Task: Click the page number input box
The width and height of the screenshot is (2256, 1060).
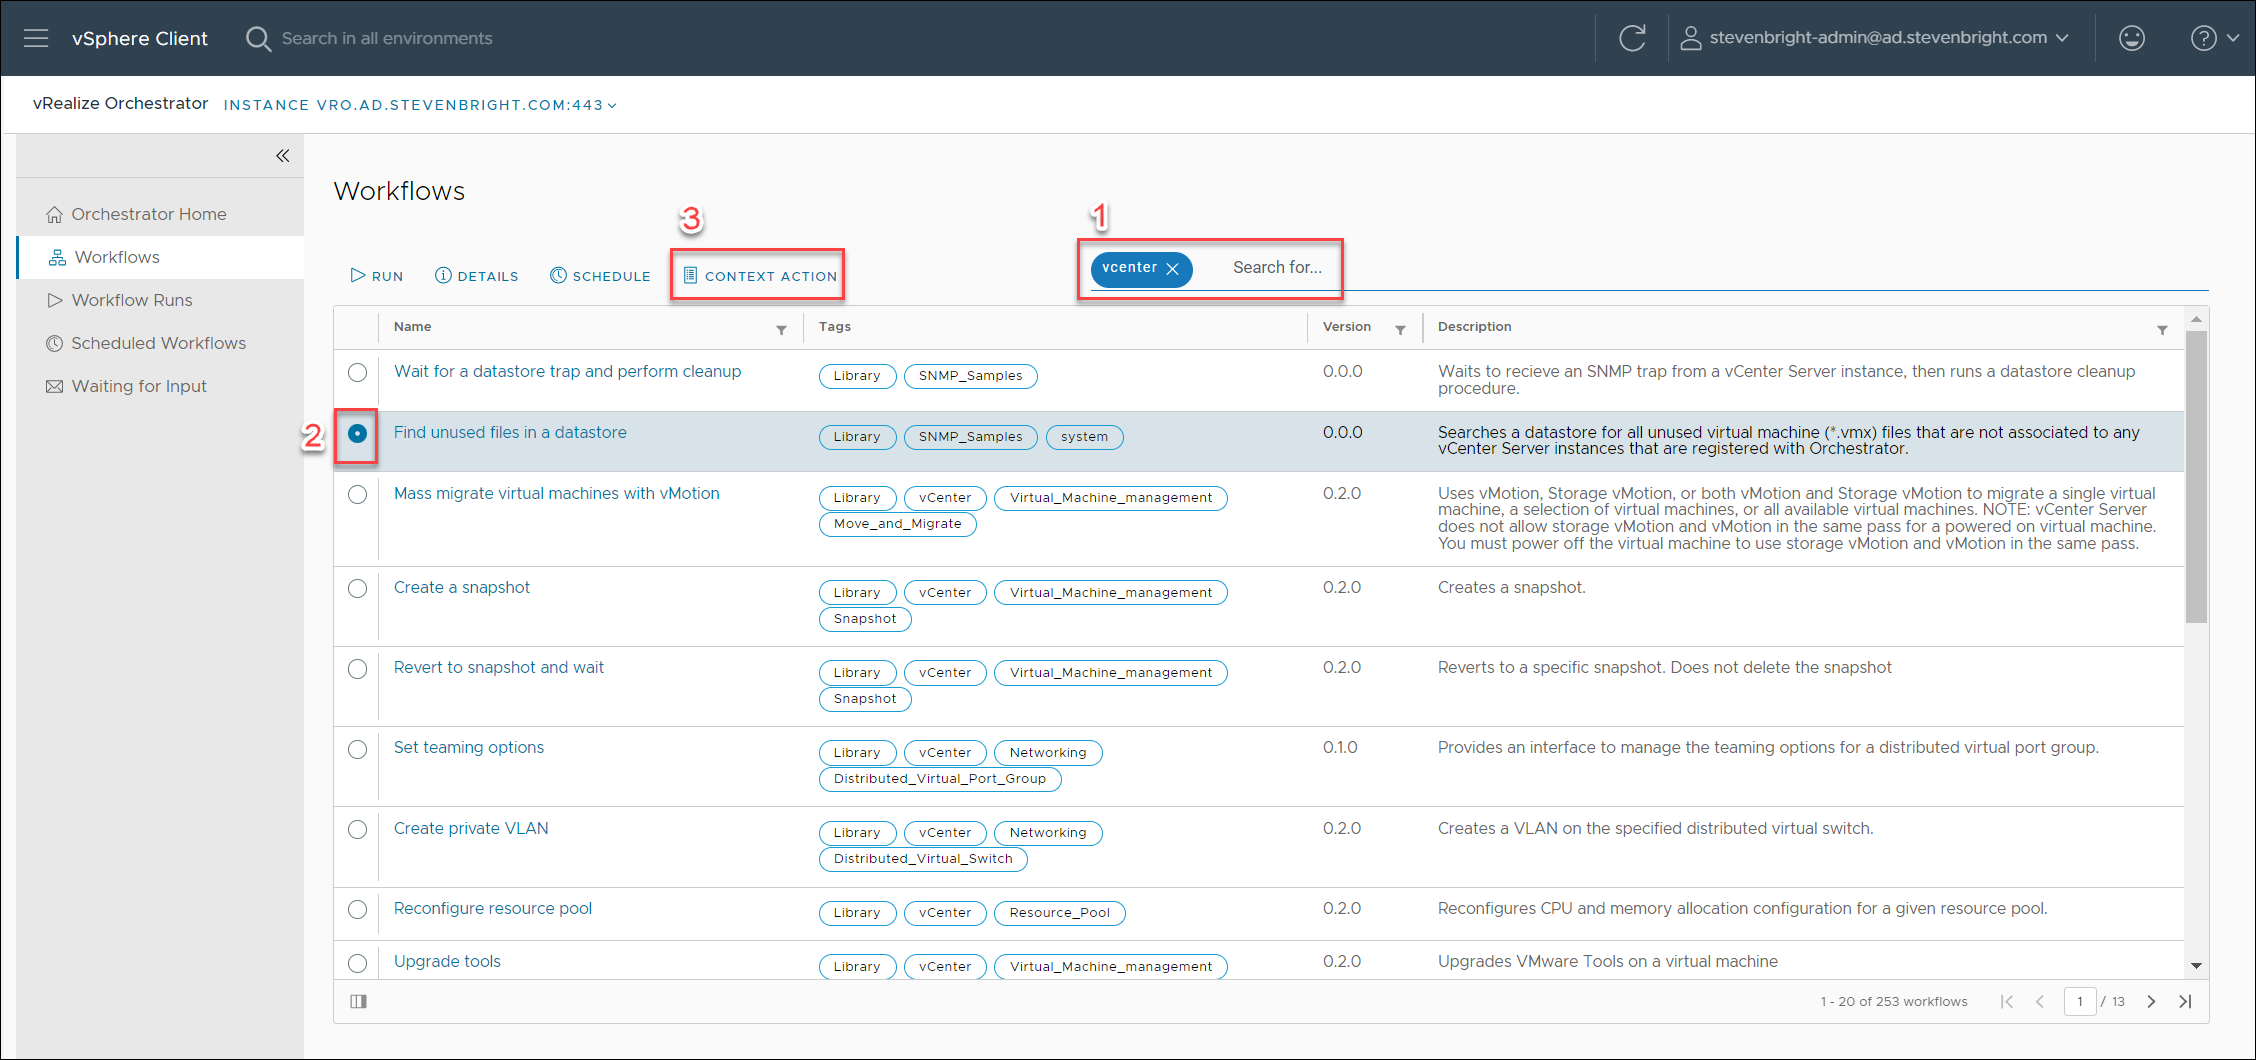Action: click(2080, 1001)
